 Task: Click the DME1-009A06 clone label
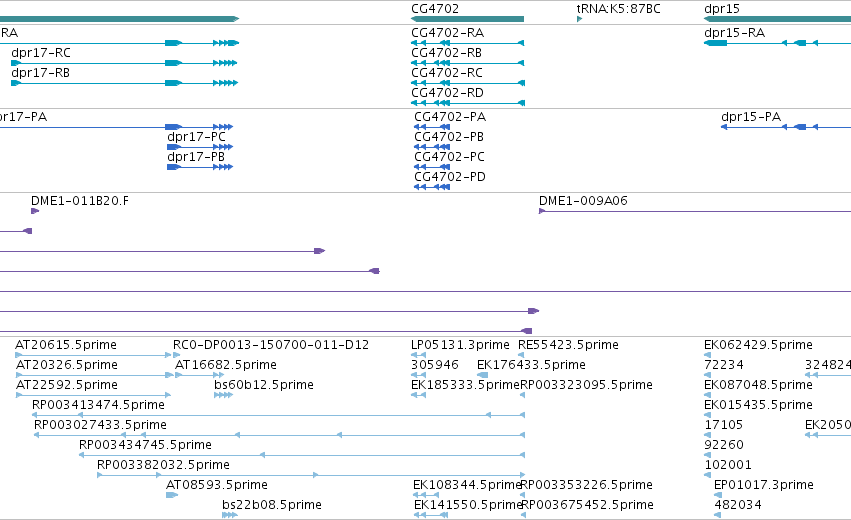[x=583, y=201]
